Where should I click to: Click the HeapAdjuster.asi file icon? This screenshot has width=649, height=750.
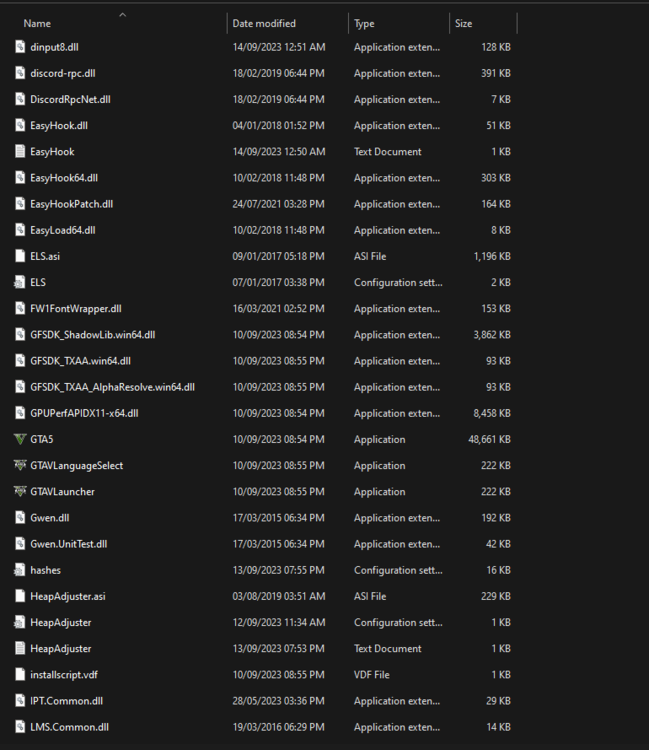pos(20,596)
